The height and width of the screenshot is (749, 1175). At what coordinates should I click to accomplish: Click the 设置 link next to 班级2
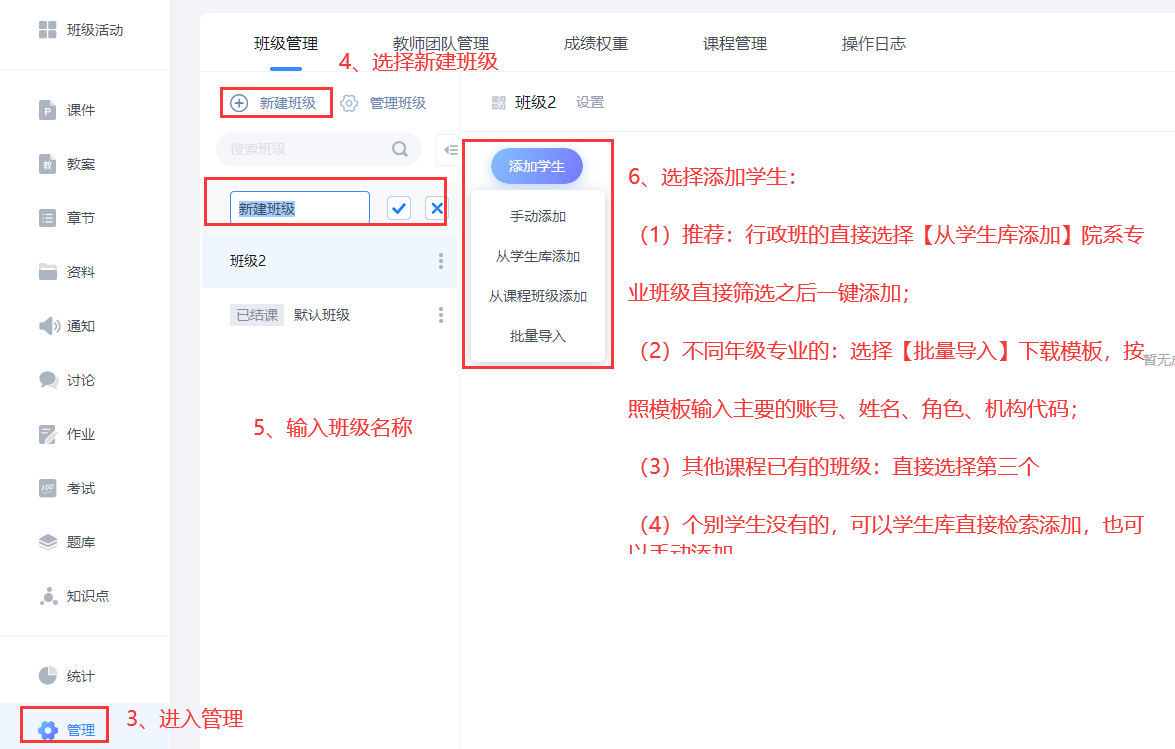590,103
